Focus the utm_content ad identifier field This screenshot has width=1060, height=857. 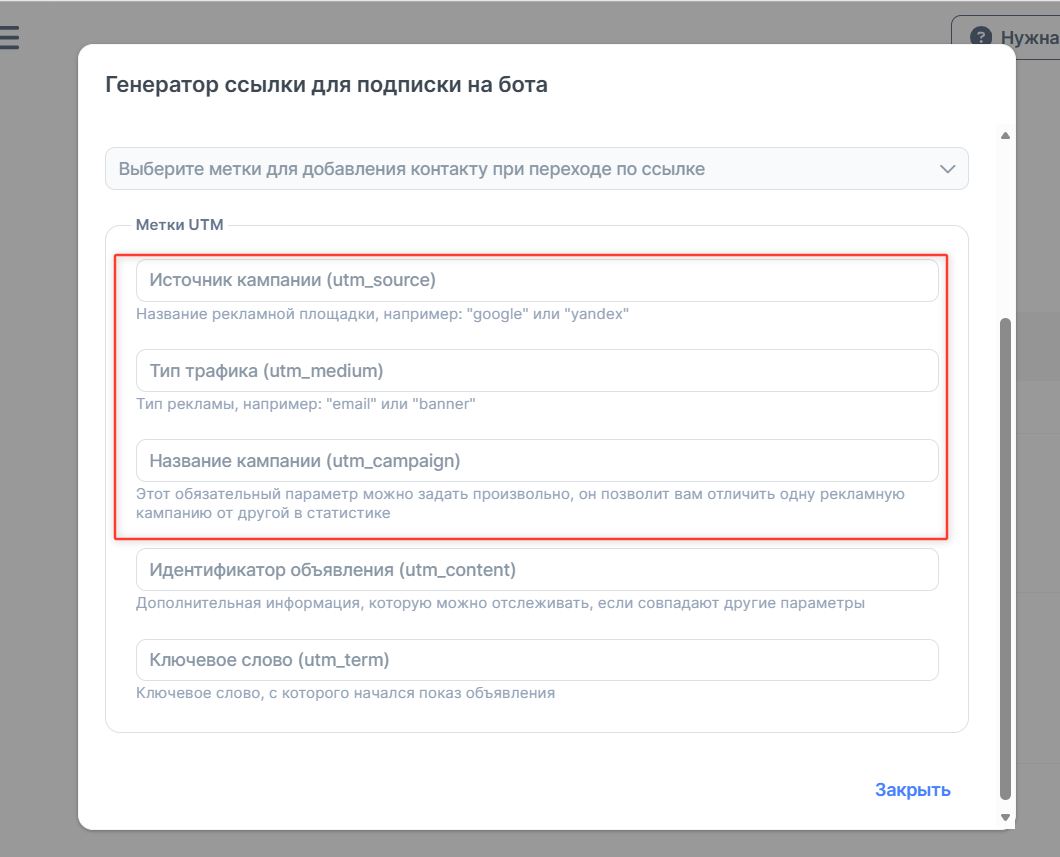pyautogui.click(x=537, y=570)
